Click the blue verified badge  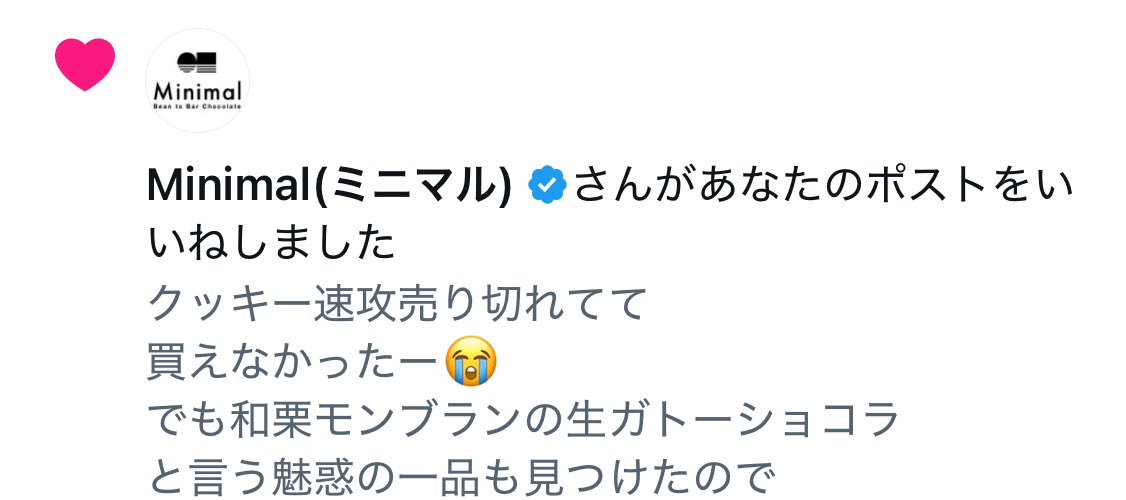coord(547,185)
